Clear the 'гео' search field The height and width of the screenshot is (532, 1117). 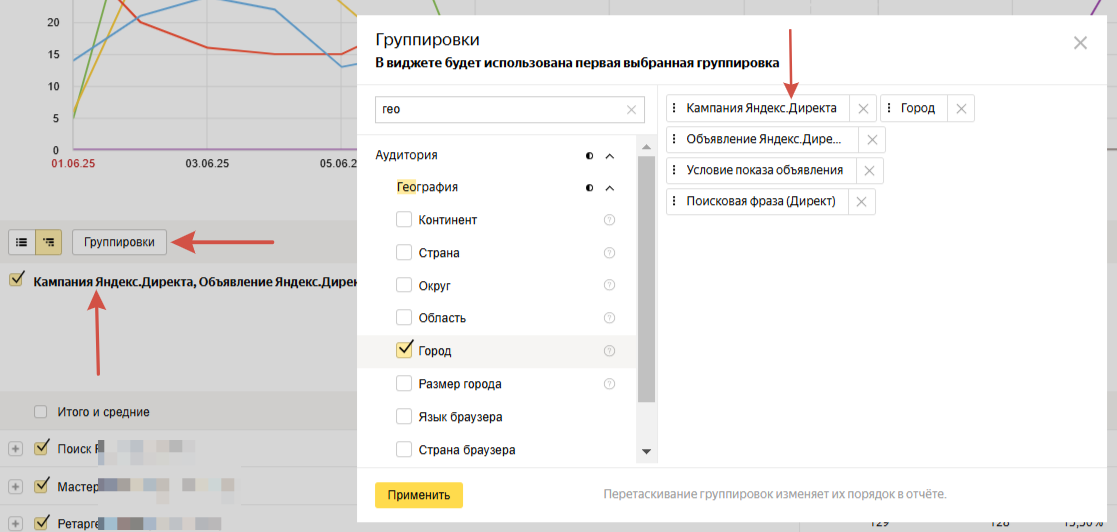pyautogui.click(x=631, y=110)
